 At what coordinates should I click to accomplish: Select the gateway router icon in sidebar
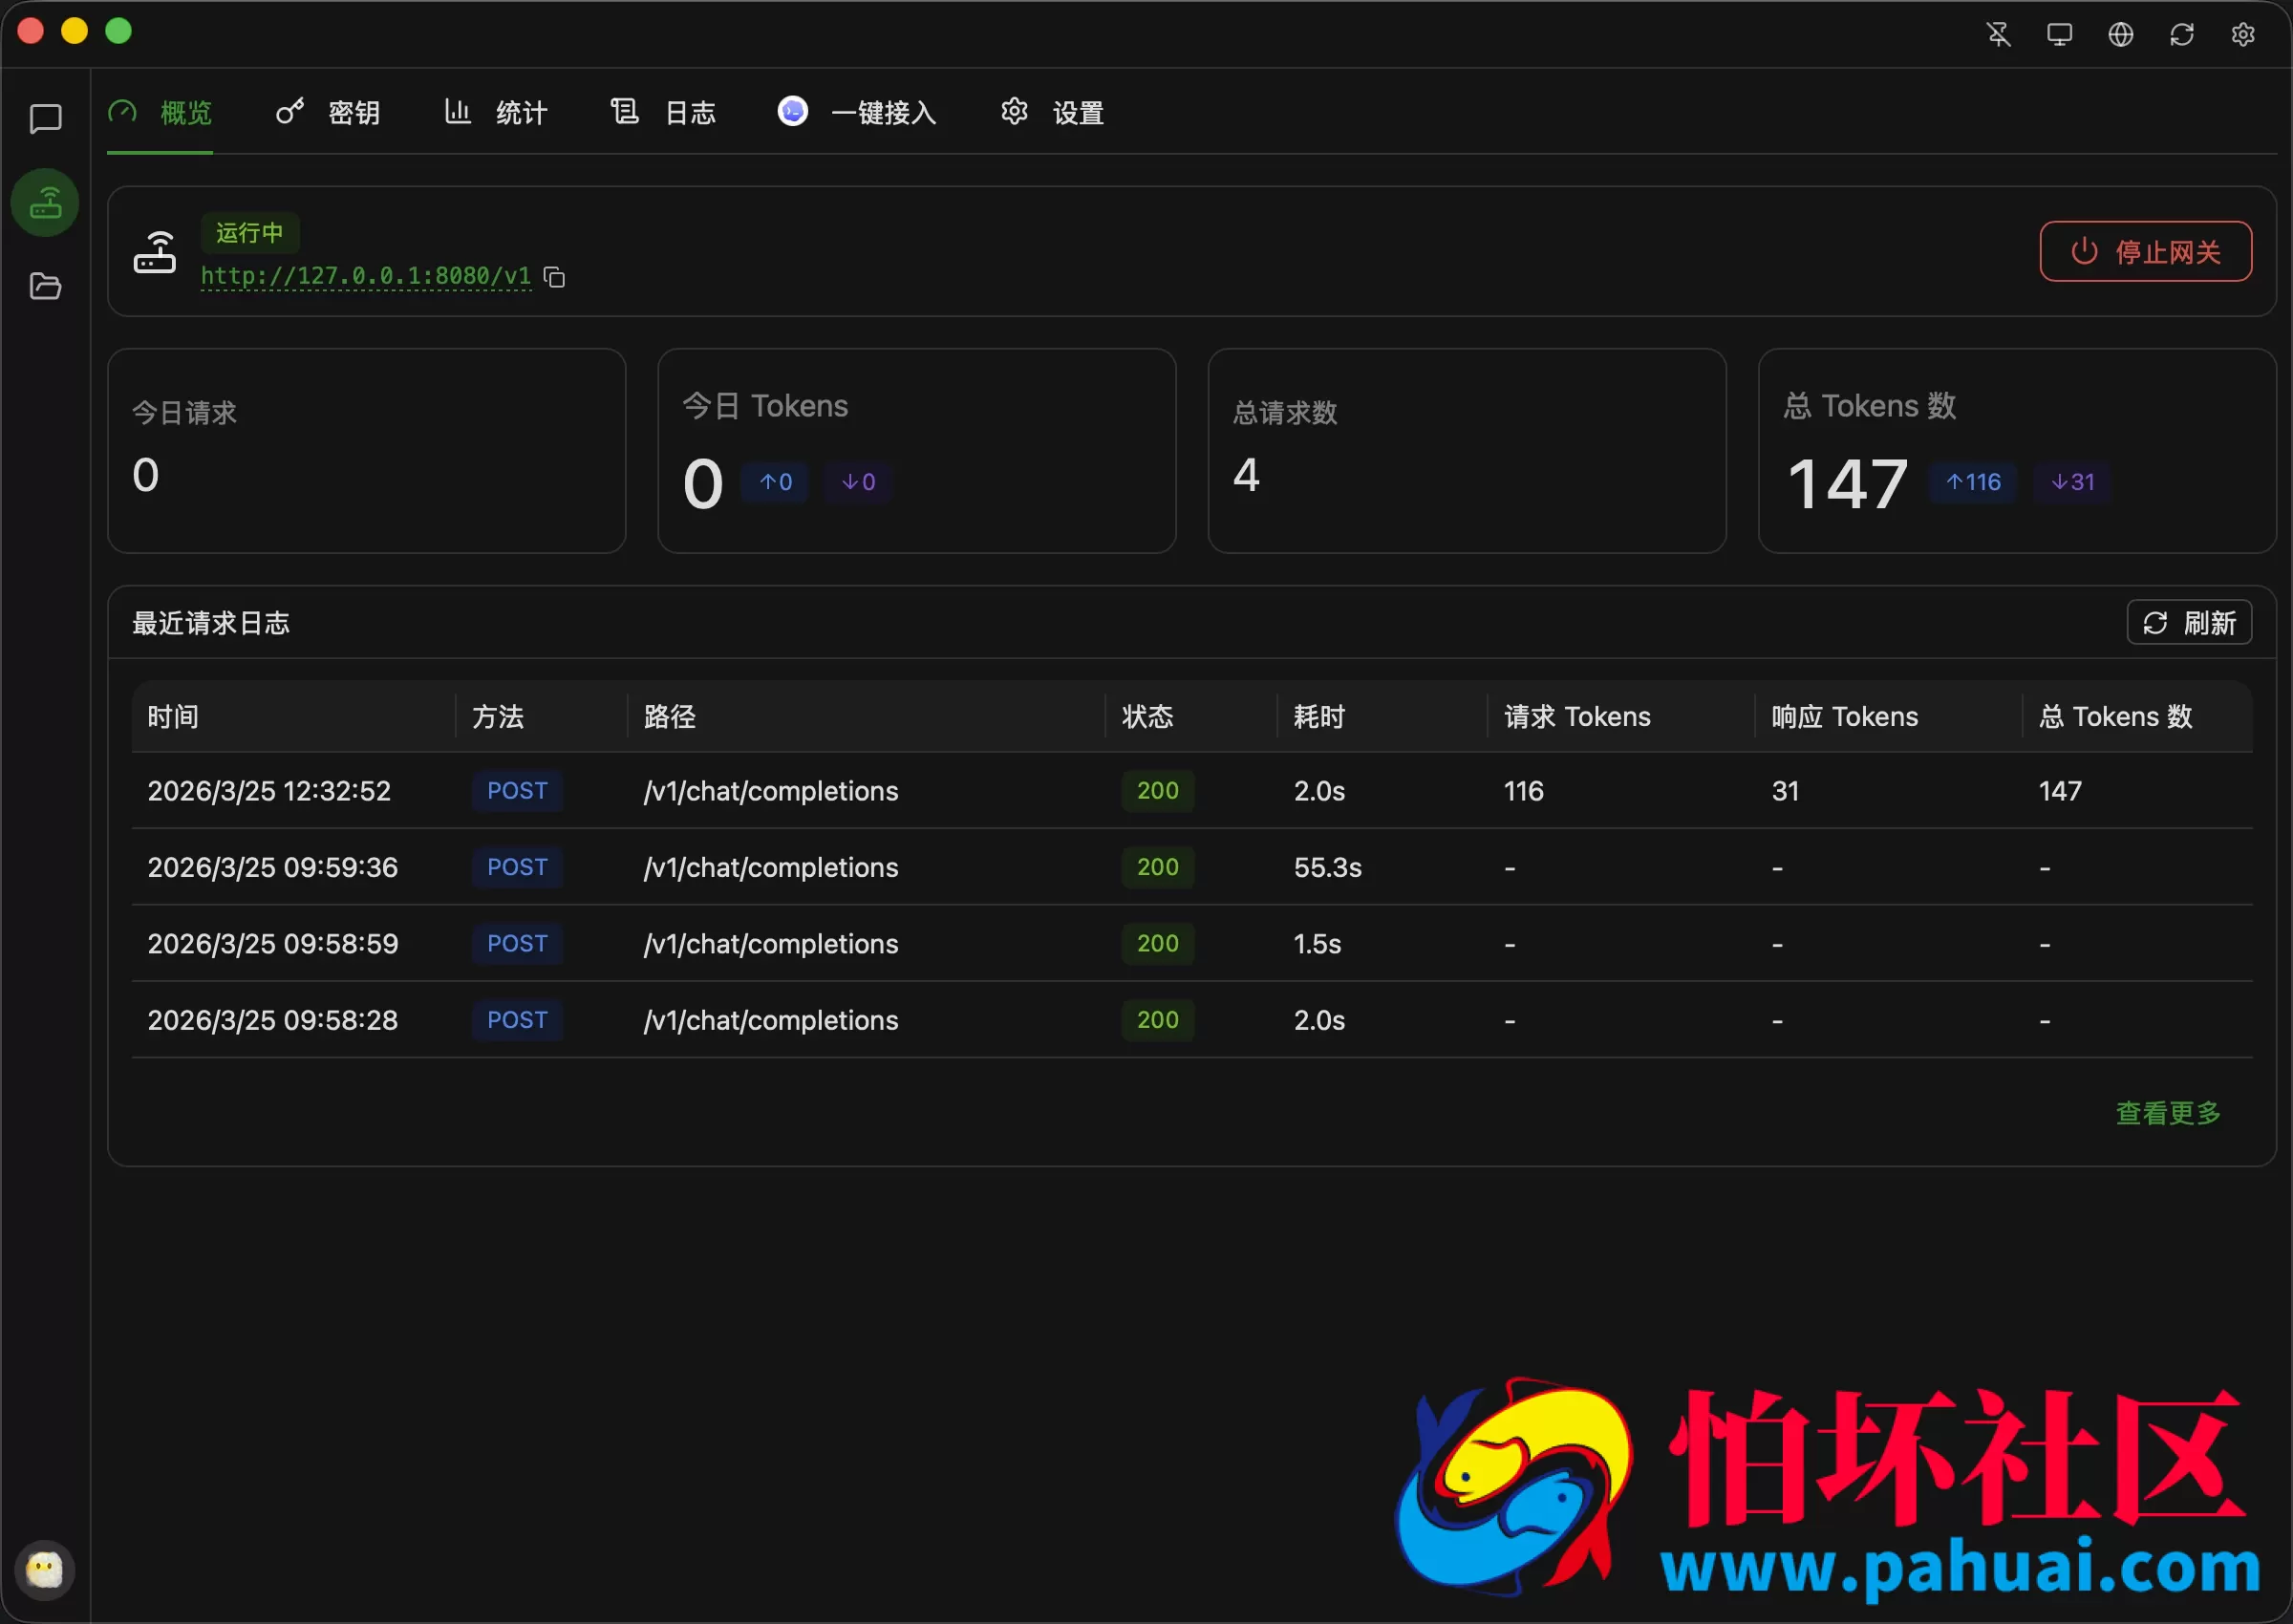[44, 203]
